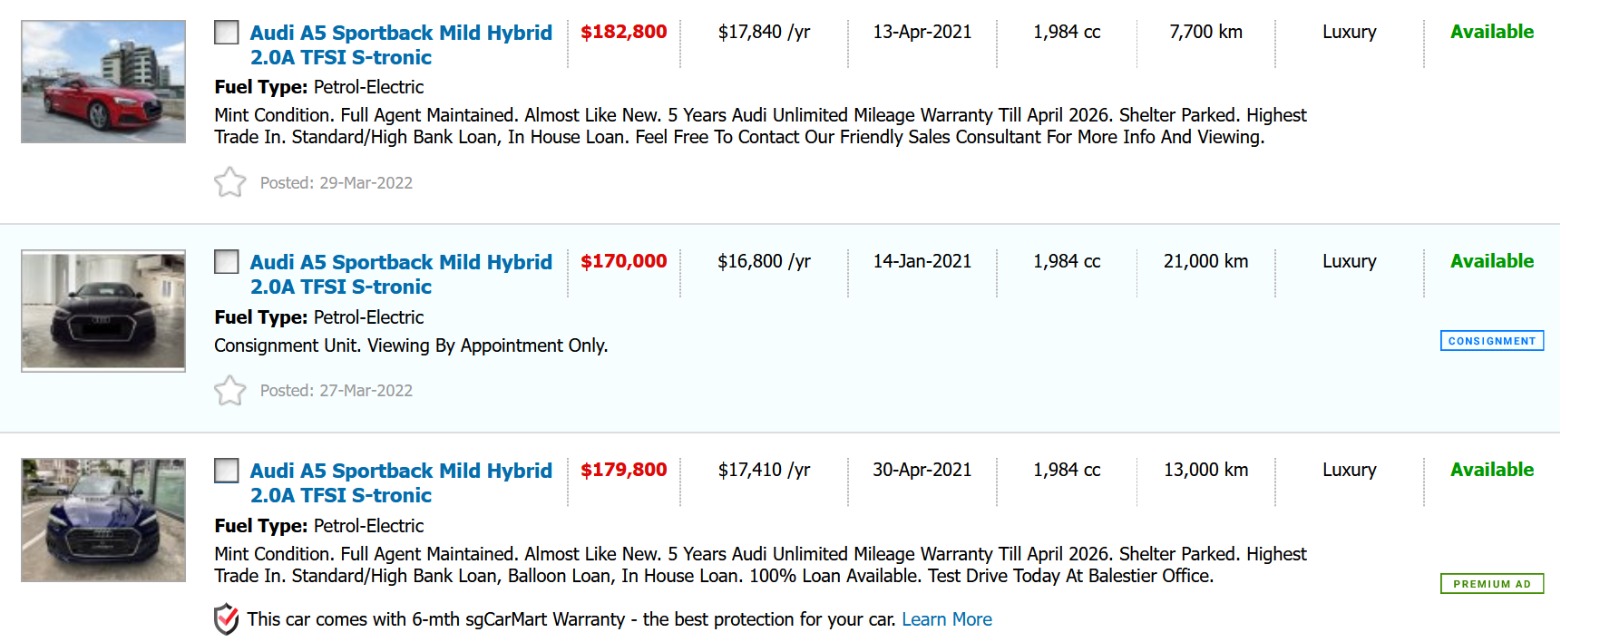Open the black Audi A5 photo thumbnail
This screenshot has width=1600, height=642.
pos(104,311)
